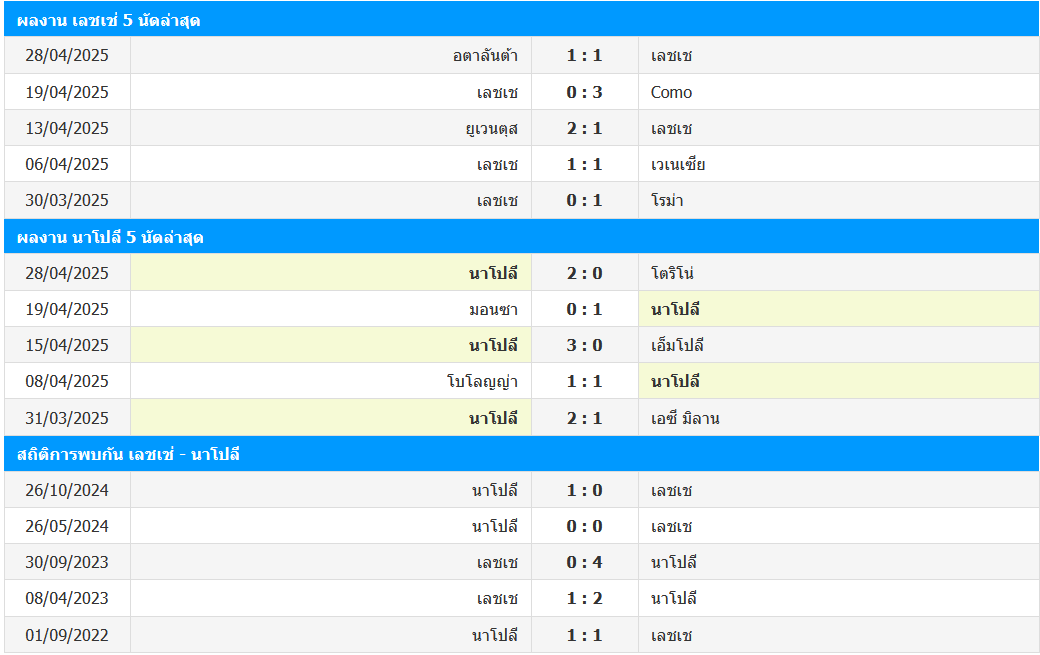Click date 08/04/2023
Screen dimensions: 1040x655
(67, 599)
